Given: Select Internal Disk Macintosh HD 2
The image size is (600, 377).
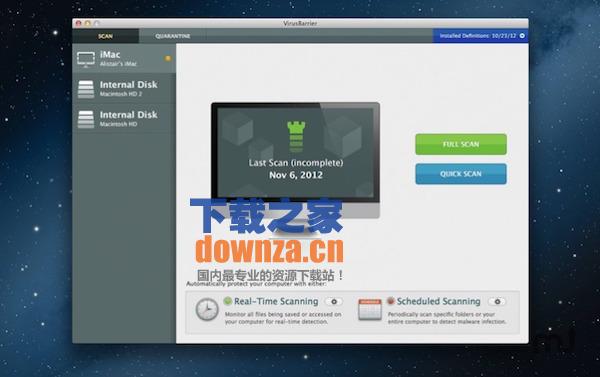Looking at the screenshot, I should coord(124,88).
